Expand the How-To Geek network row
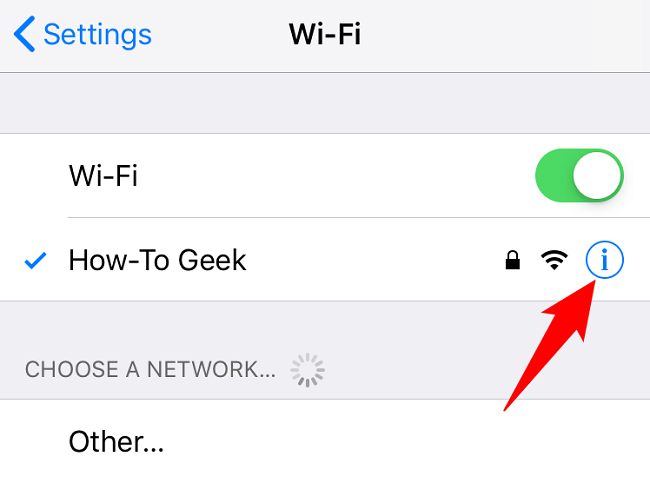The height and width of the screenshot is (483, 650). [x=325, y=260]
